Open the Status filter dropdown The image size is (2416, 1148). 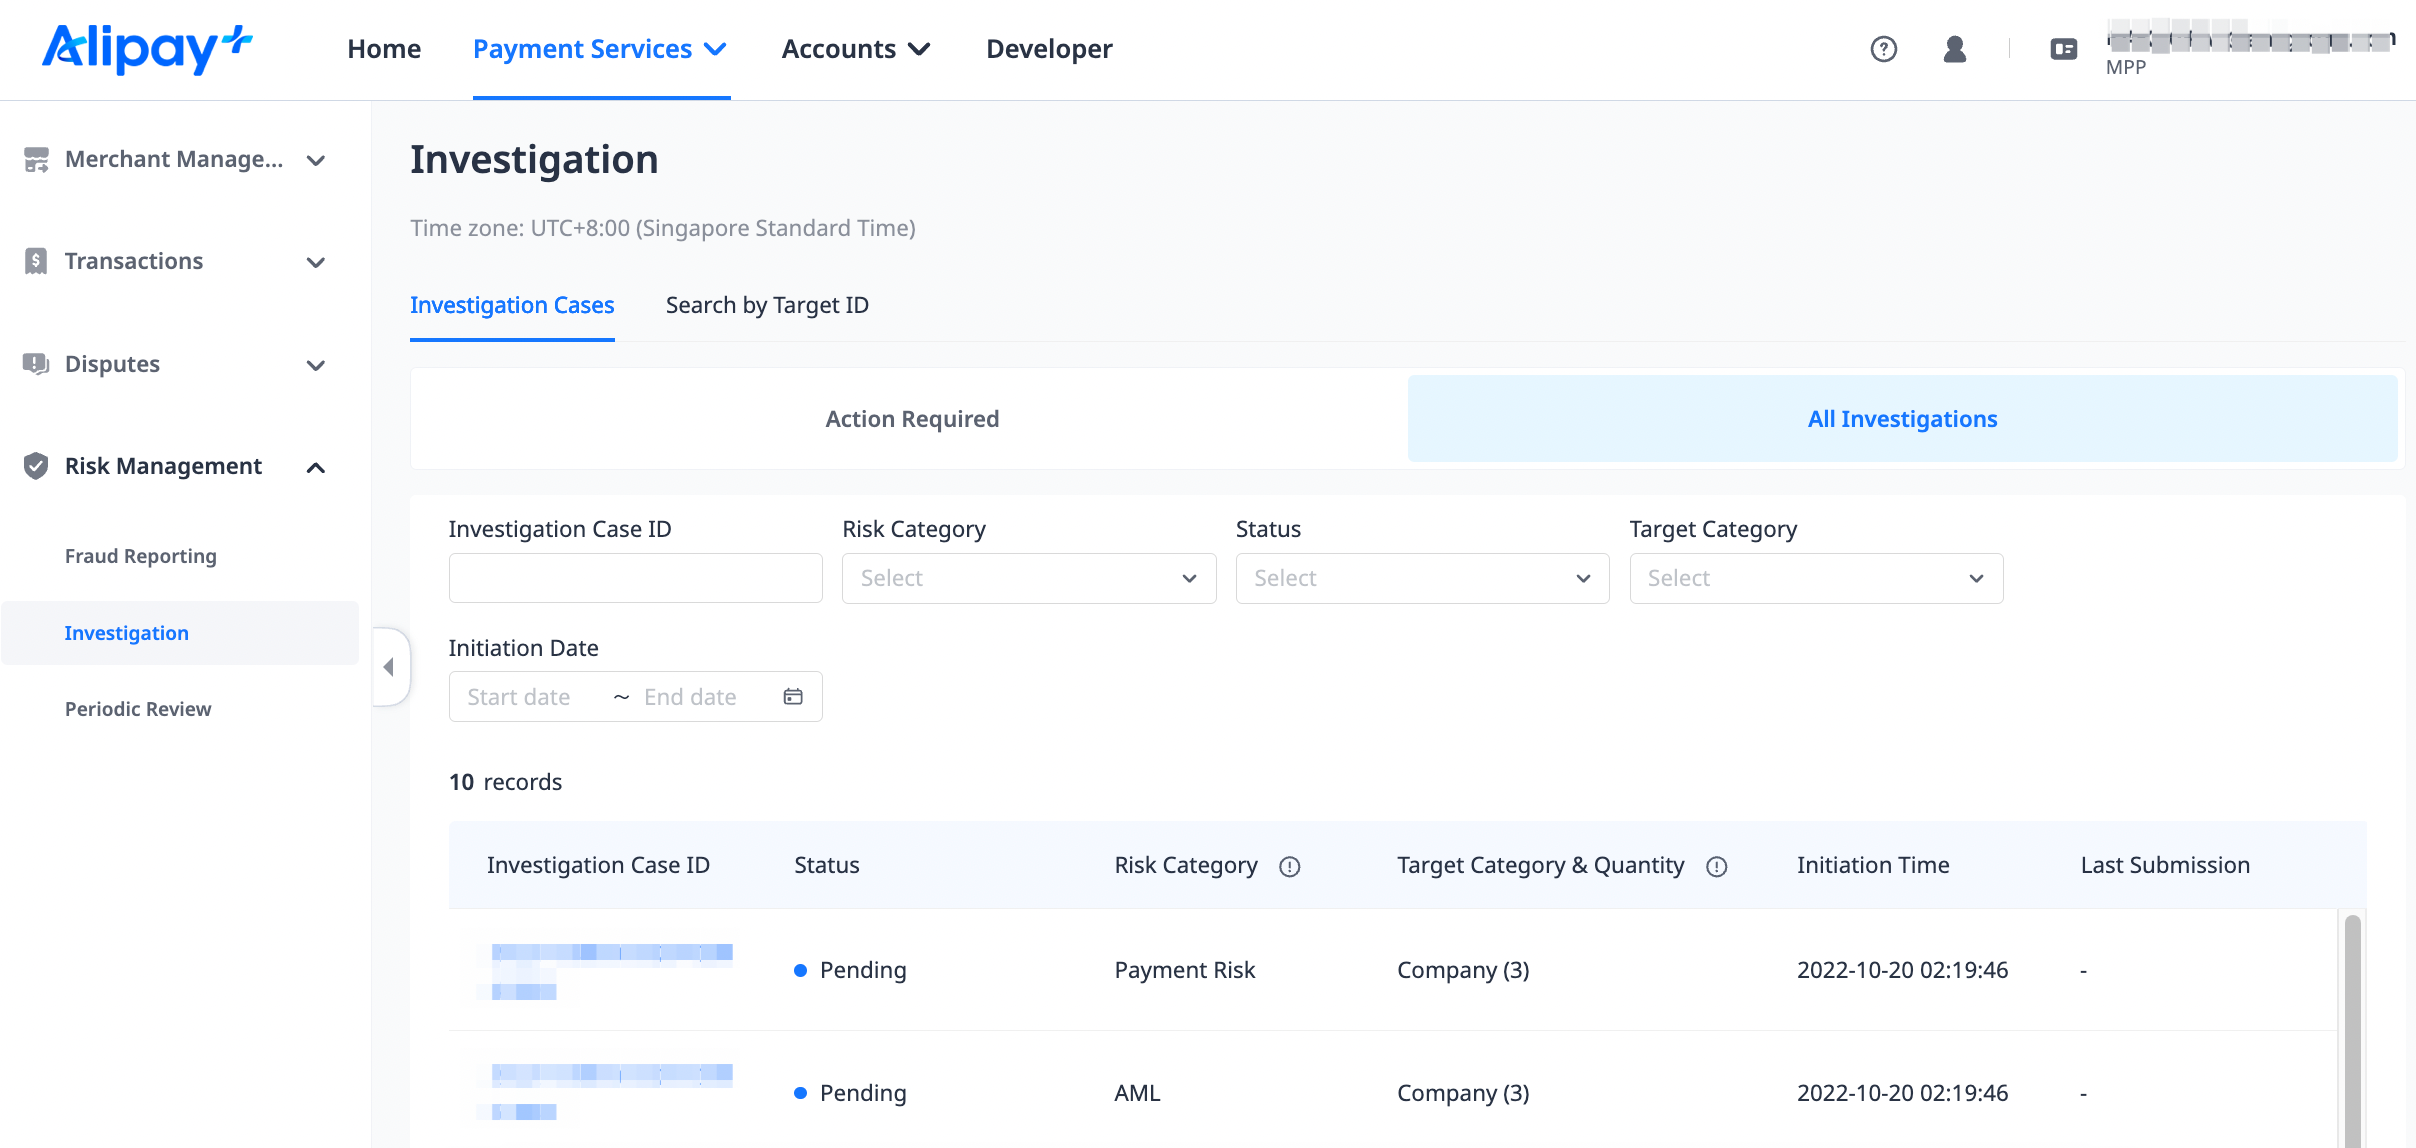[x=1421, y=578]
